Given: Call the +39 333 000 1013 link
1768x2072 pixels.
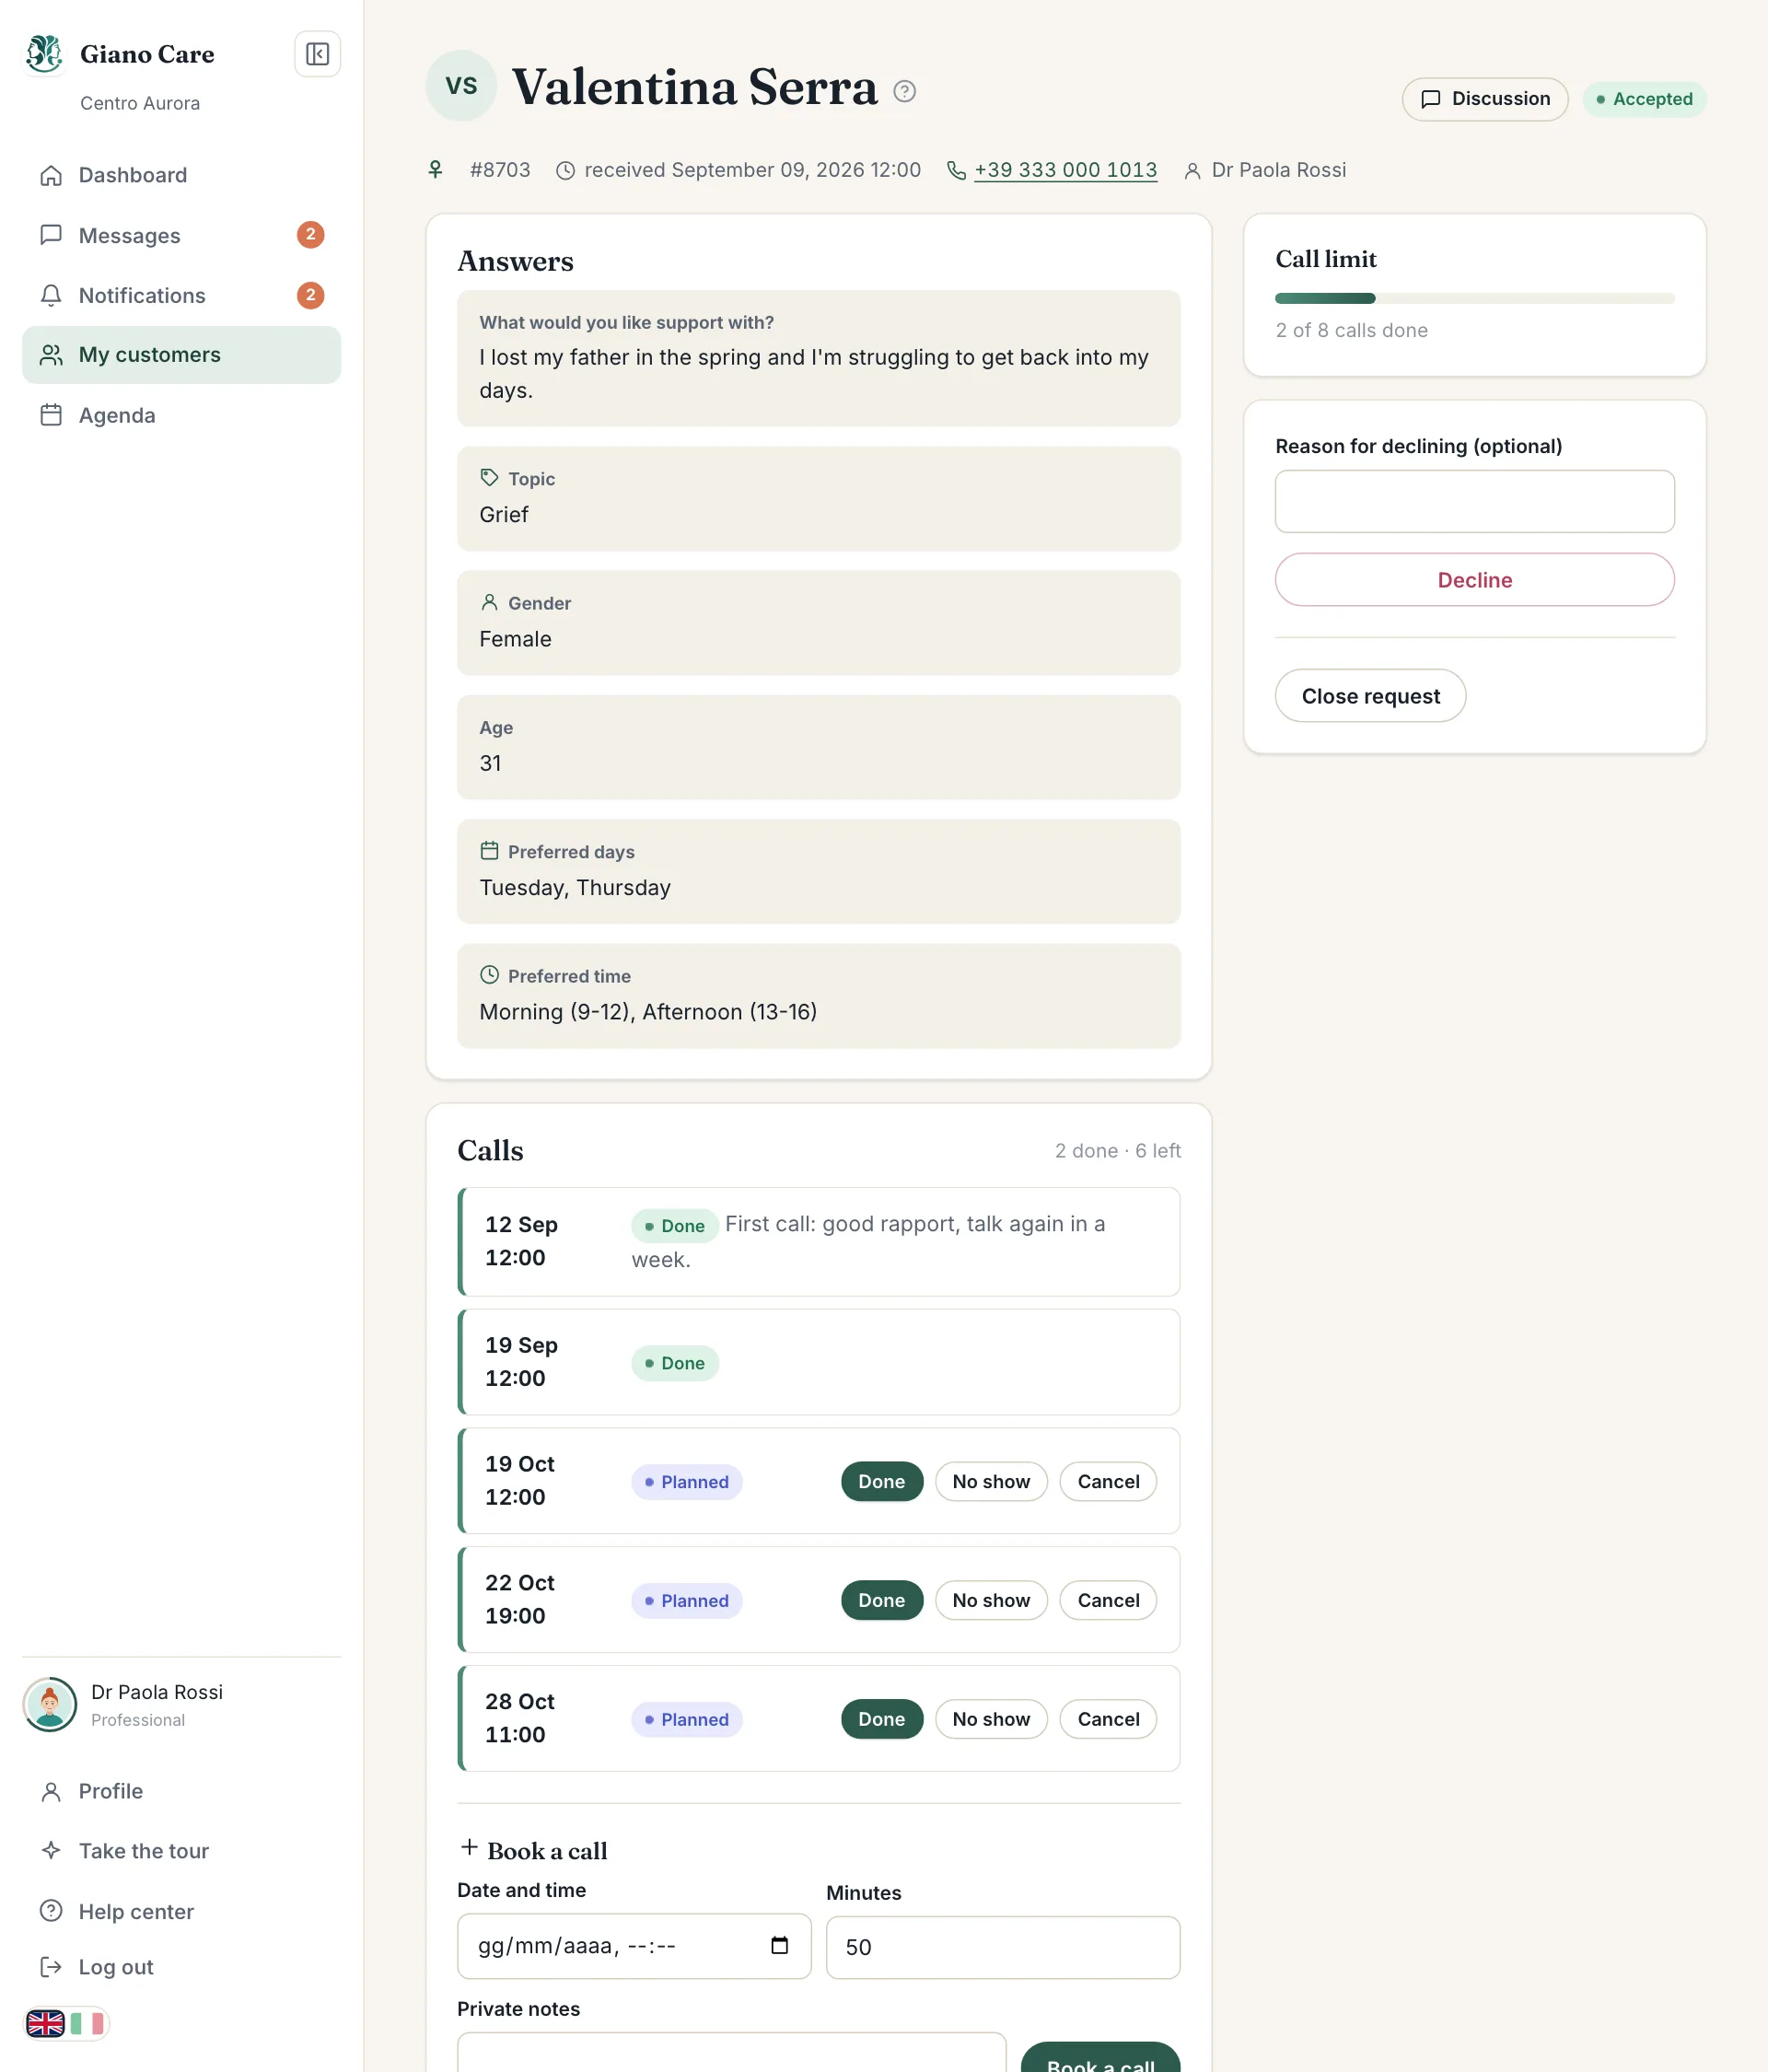Looking at the screenshot, I should coord(1065,170).
